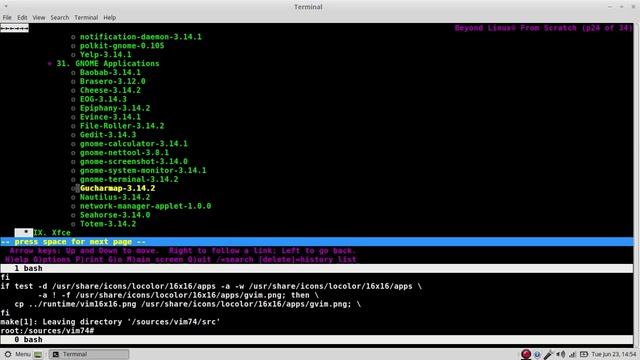Click the File-Roller-3.14.2 entry

[x=122, y=126]
